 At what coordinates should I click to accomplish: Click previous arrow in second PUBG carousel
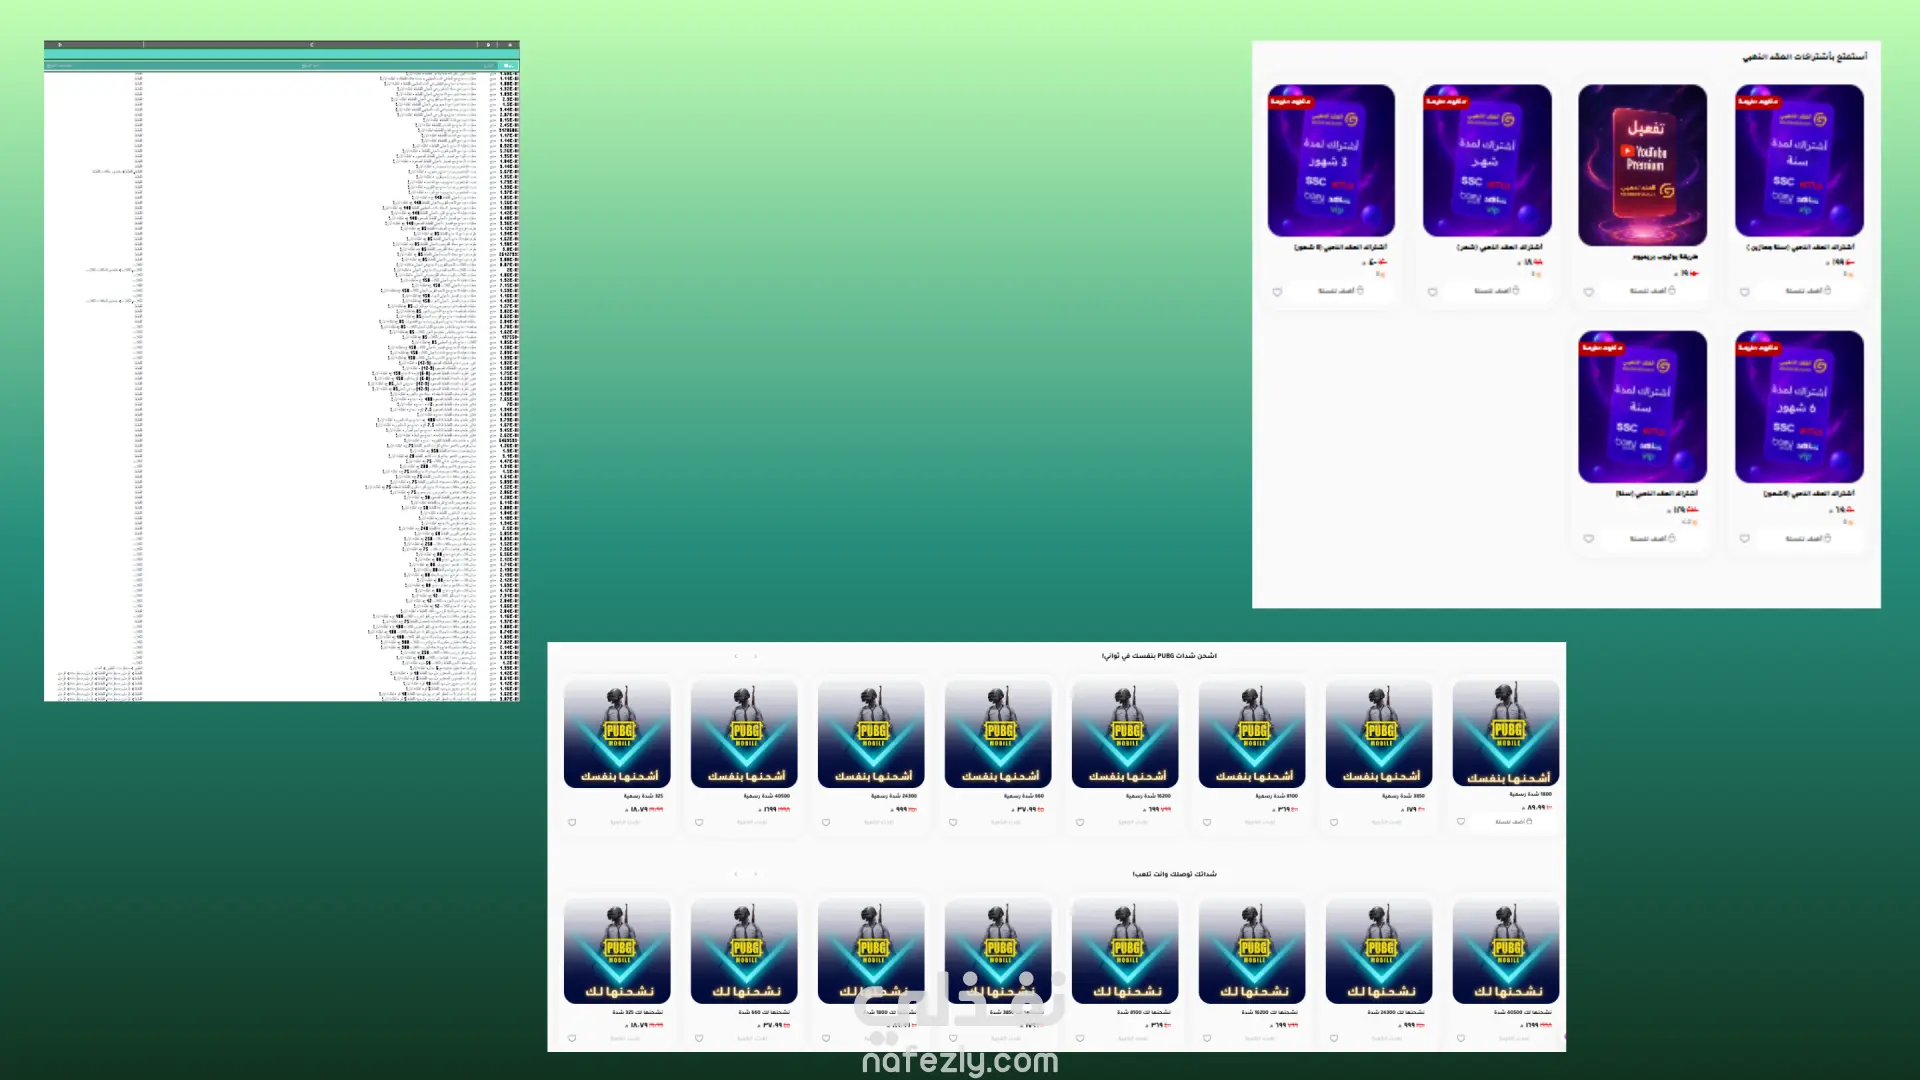pos(736,874)
